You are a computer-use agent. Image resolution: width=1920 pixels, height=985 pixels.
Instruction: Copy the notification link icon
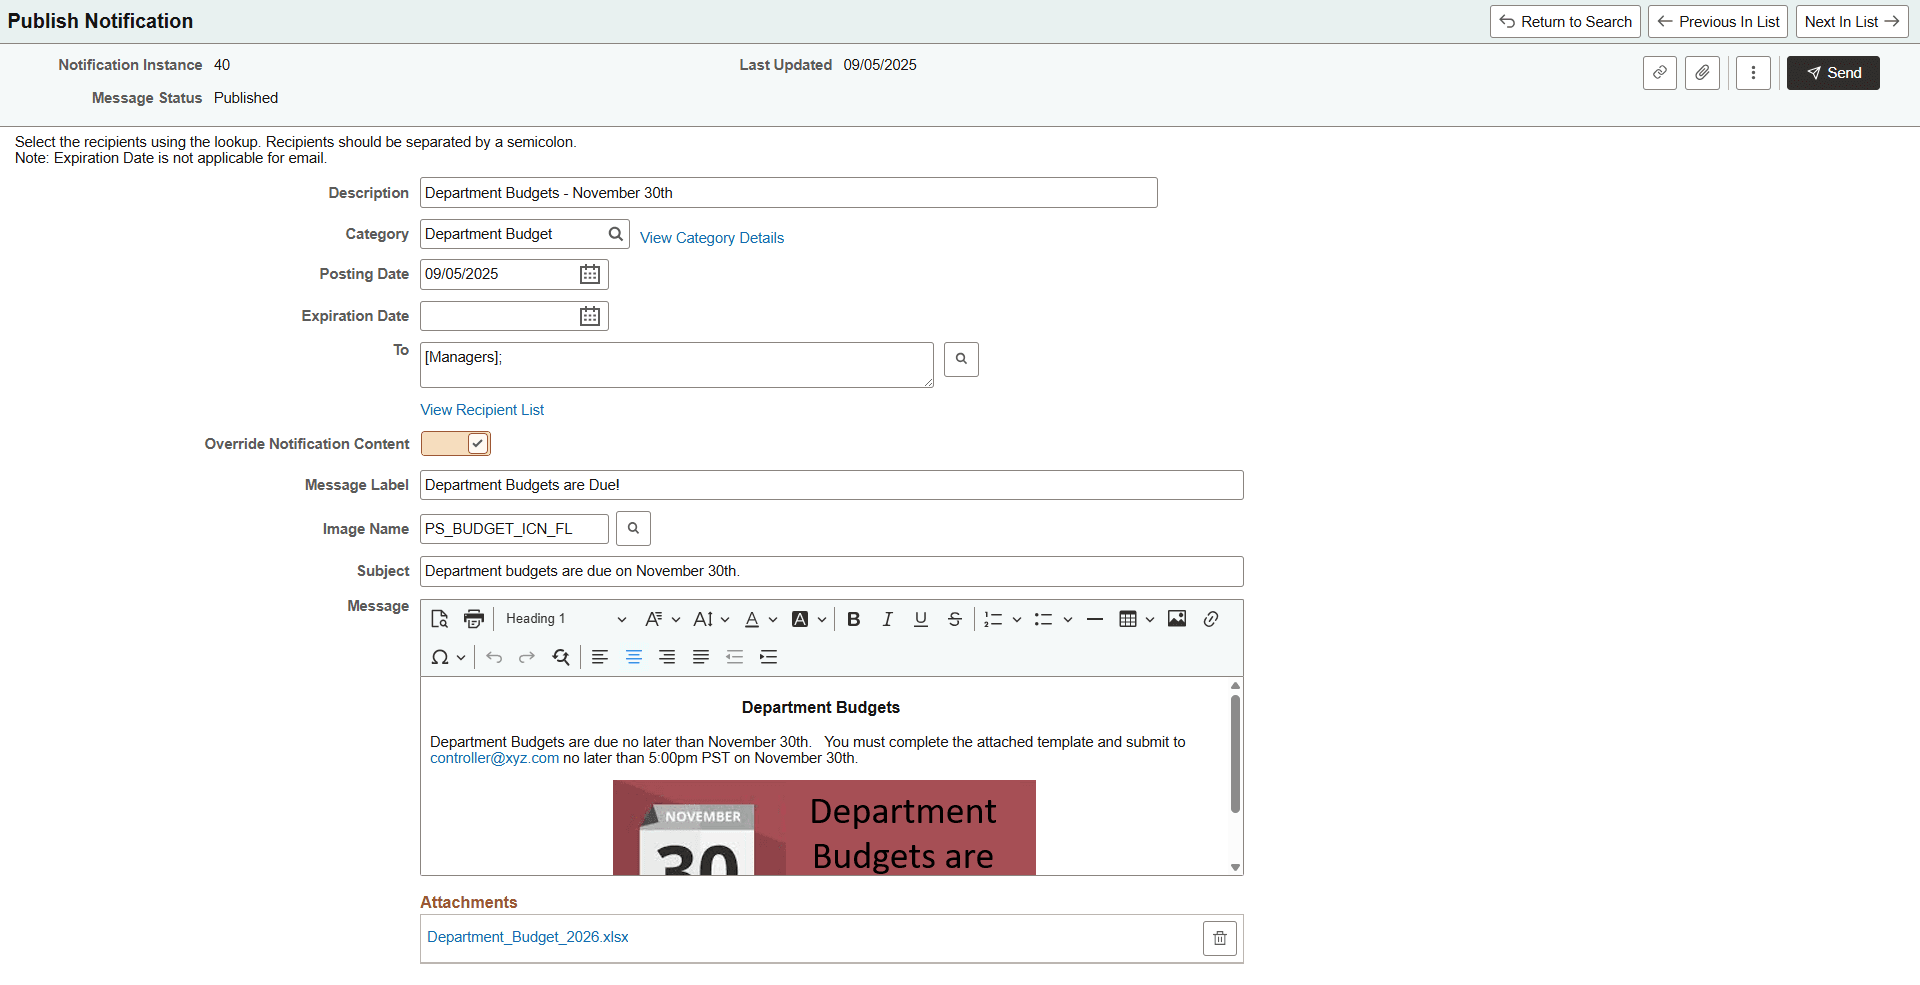[x=1660, y=72]
